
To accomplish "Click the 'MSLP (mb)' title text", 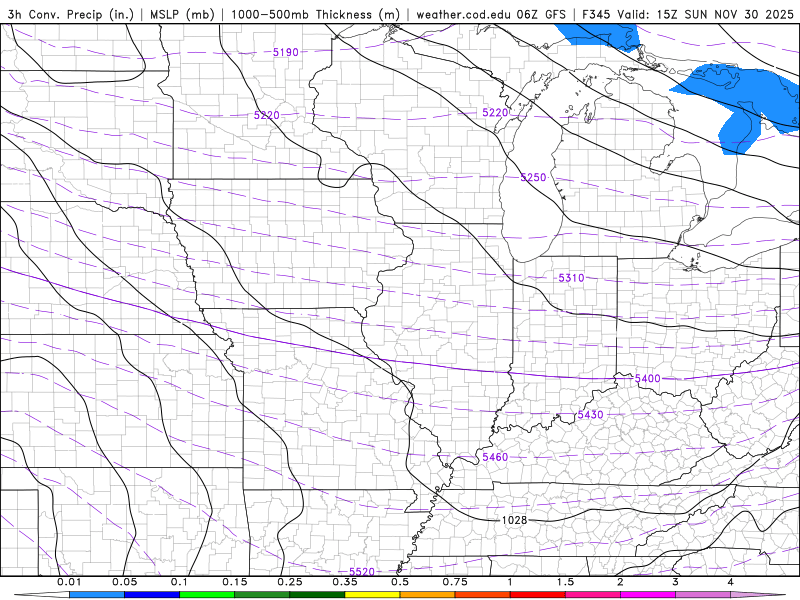I will (182, 14).
